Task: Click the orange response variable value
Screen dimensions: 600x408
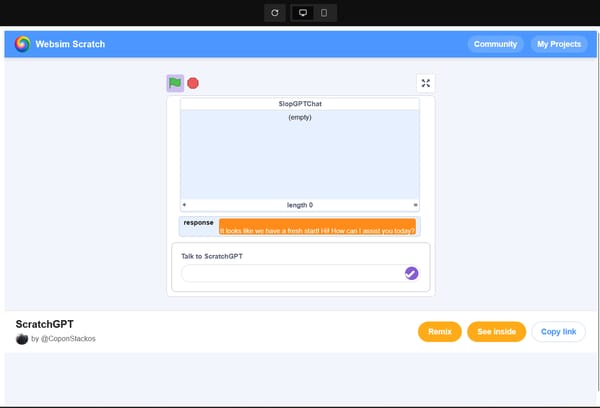Action: 317,227
